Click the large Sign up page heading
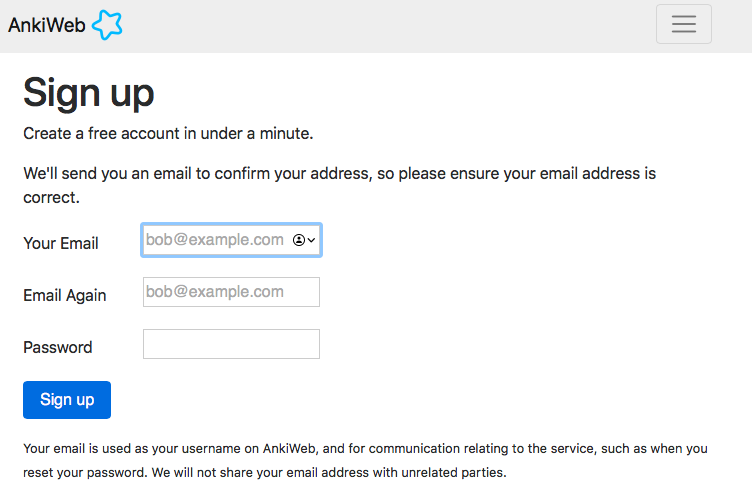This screenshot has height=495, width=752. (89, 93)
